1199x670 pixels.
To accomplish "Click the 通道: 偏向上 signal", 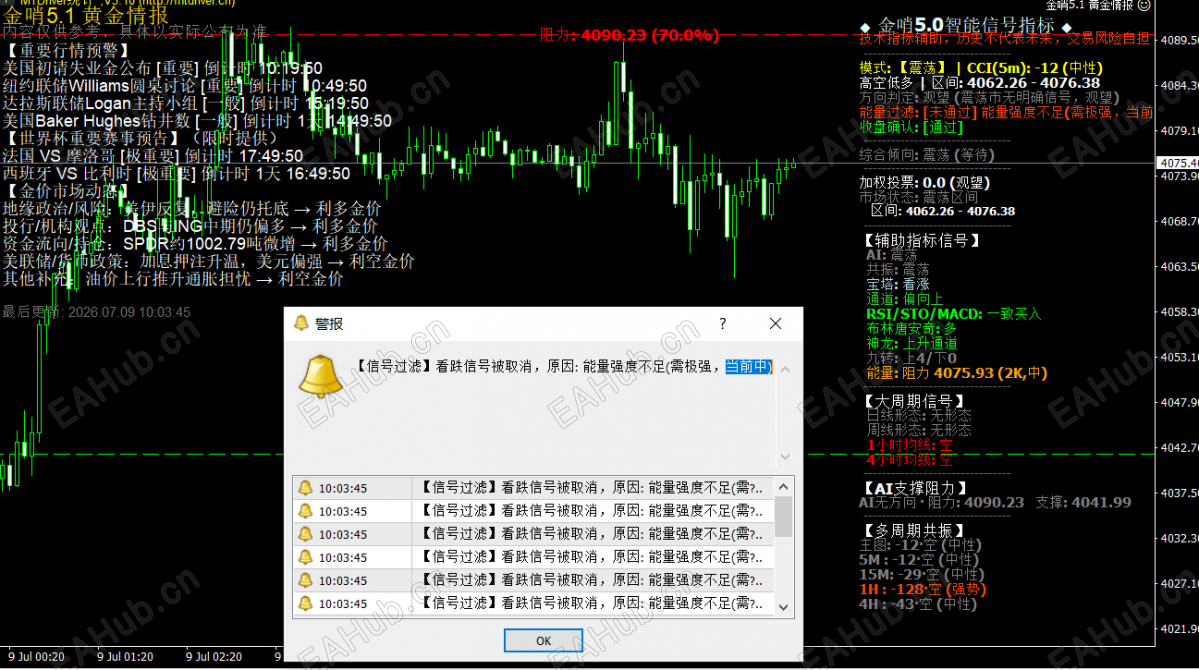I will [905, 299].
